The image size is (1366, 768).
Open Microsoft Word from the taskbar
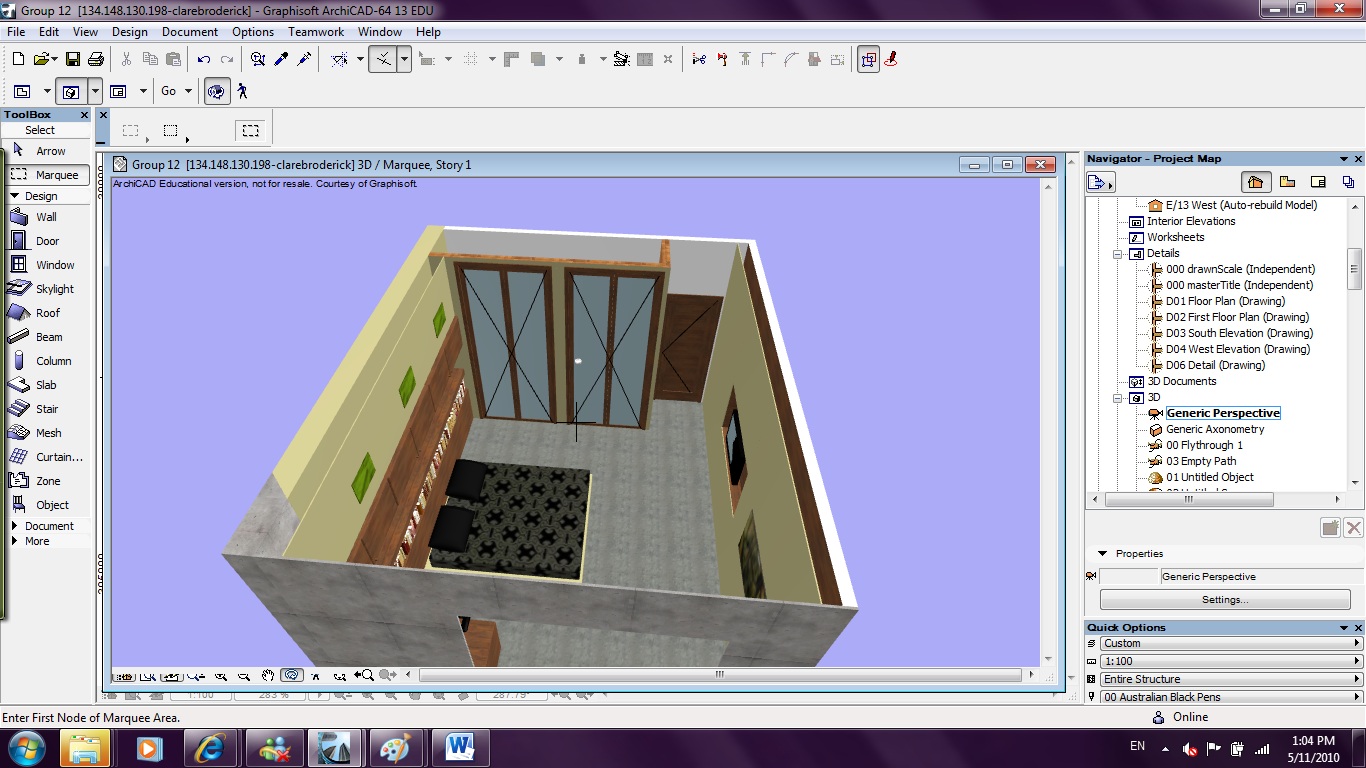pos(461,746)
